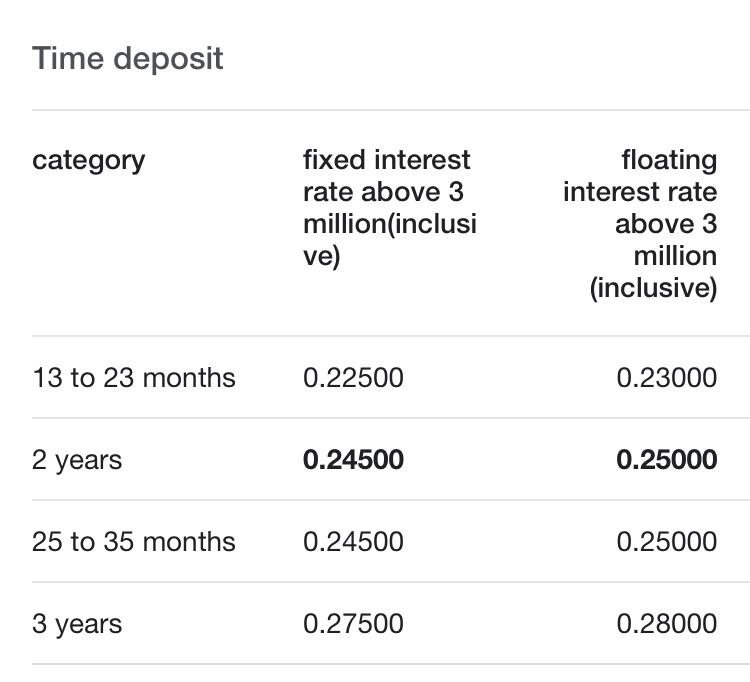Image resolution: width=750 pixels, height=682 pixels.
Task: Click the 13 to 23 months label
Action: [x=134, y=378]
